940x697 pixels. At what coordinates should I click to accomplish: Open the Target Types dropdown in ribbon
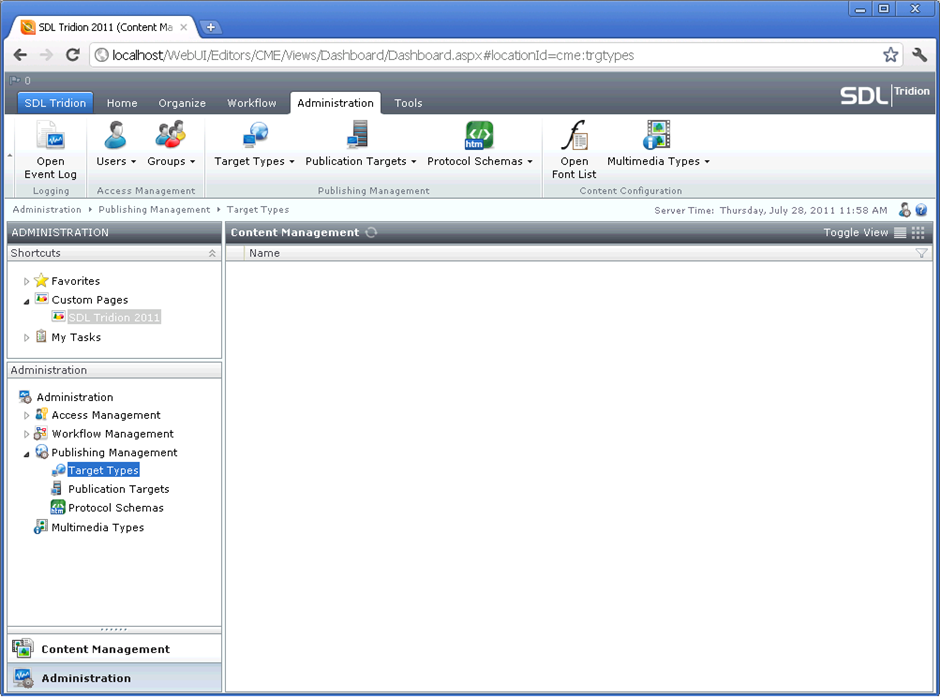pyautogui.click(x=291, y=162)
